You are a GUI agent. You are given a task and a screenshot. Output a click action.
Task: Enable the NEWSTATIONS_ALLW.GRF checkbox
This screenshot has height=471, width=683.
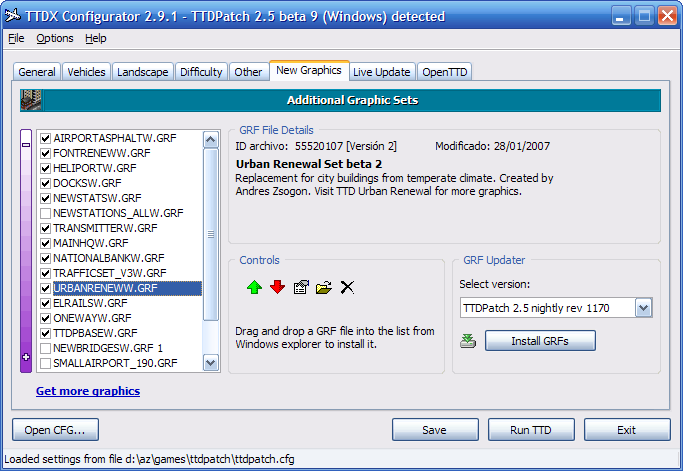pyautogui.click(x=45, y=213)
